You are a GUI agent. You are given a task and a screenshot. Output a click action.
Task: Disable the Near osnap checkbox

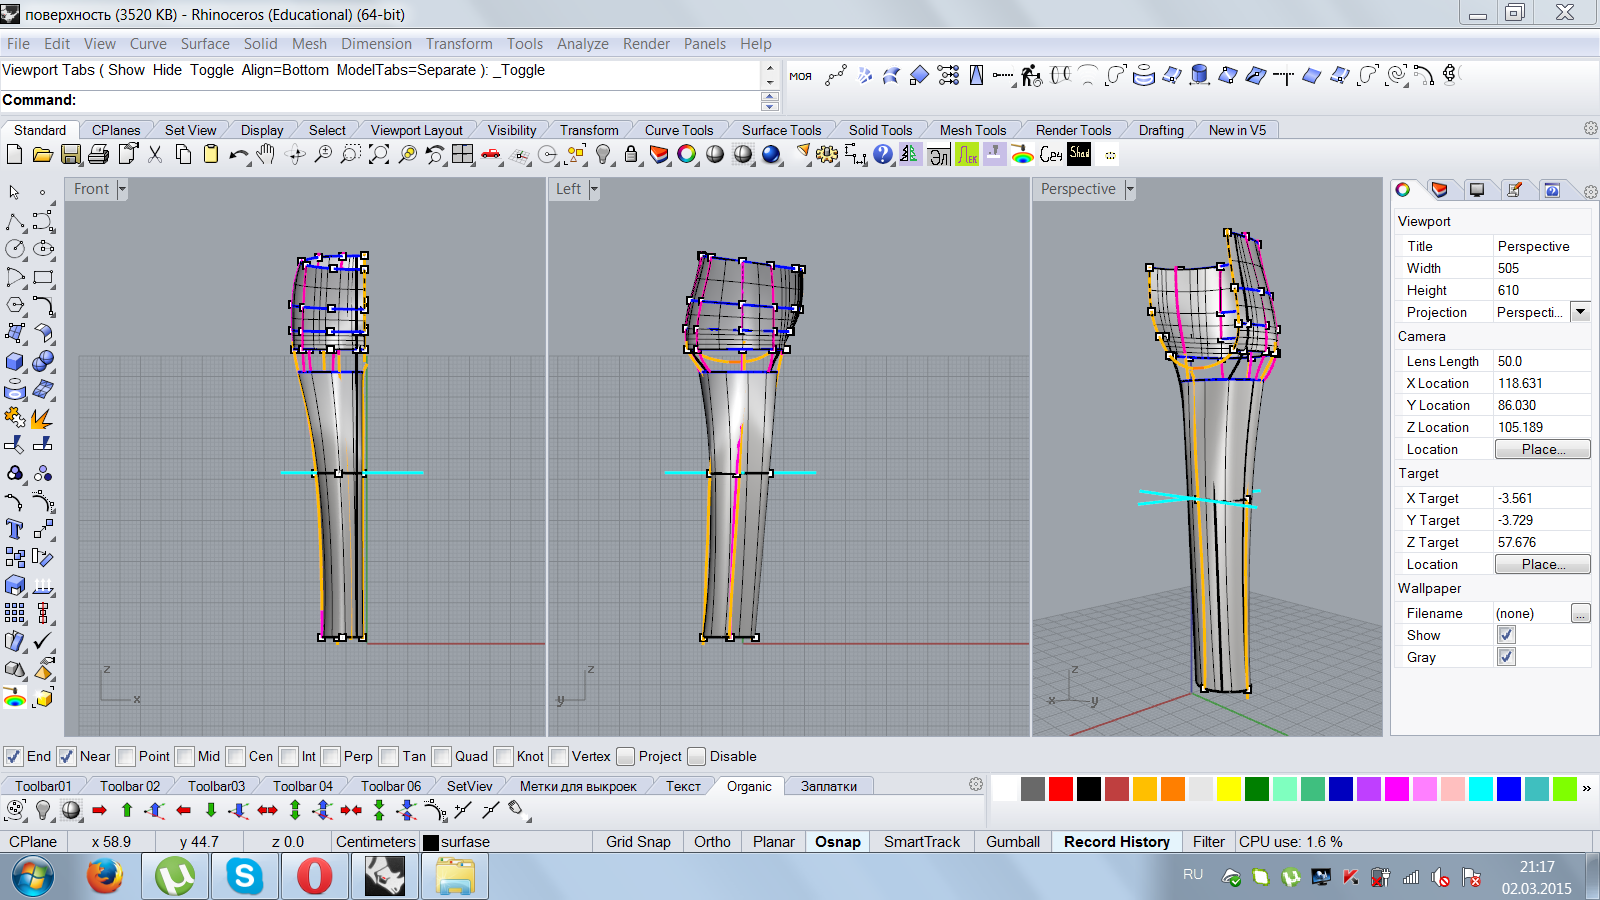click(x=67, y=756)
